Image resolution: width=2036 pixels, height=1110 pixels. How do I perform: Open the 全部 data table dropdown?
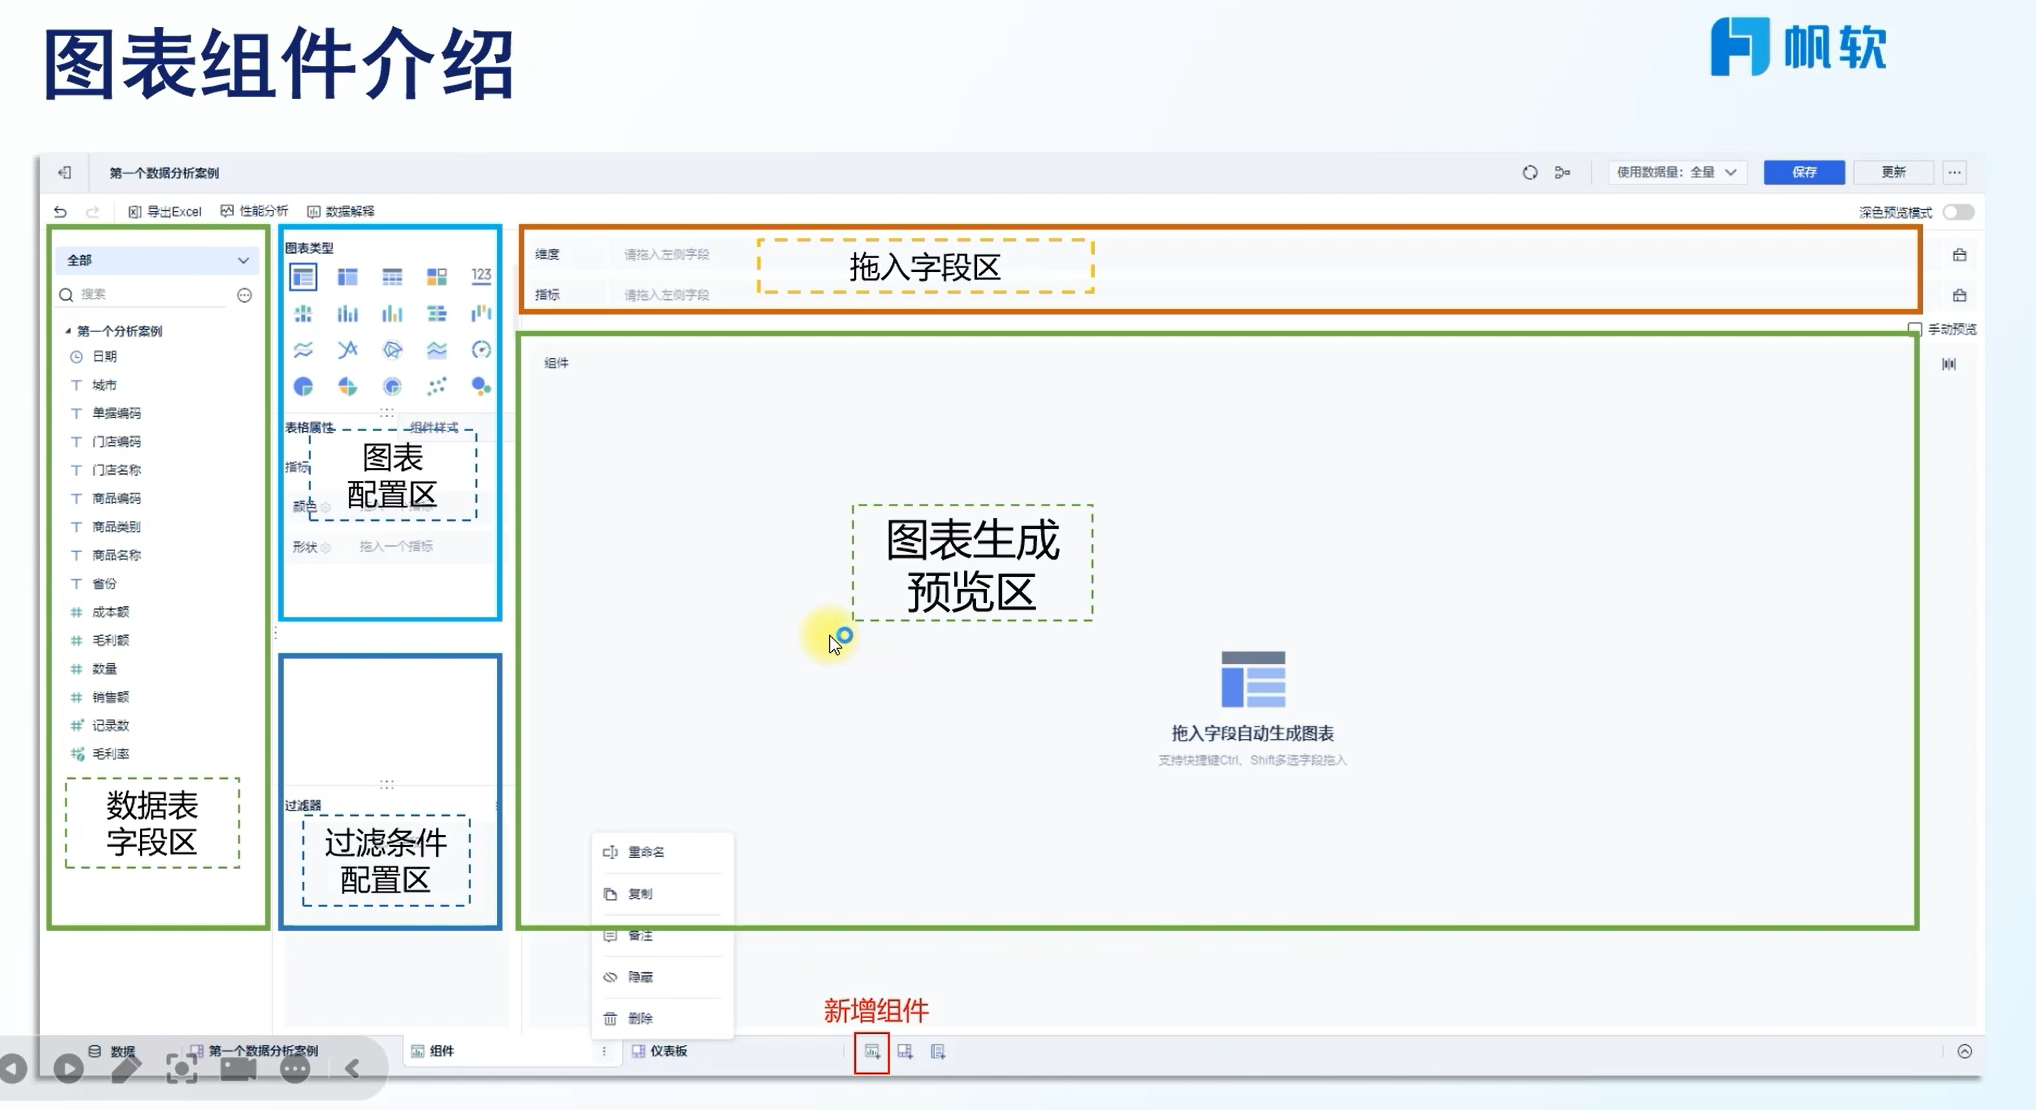[157, 260]
